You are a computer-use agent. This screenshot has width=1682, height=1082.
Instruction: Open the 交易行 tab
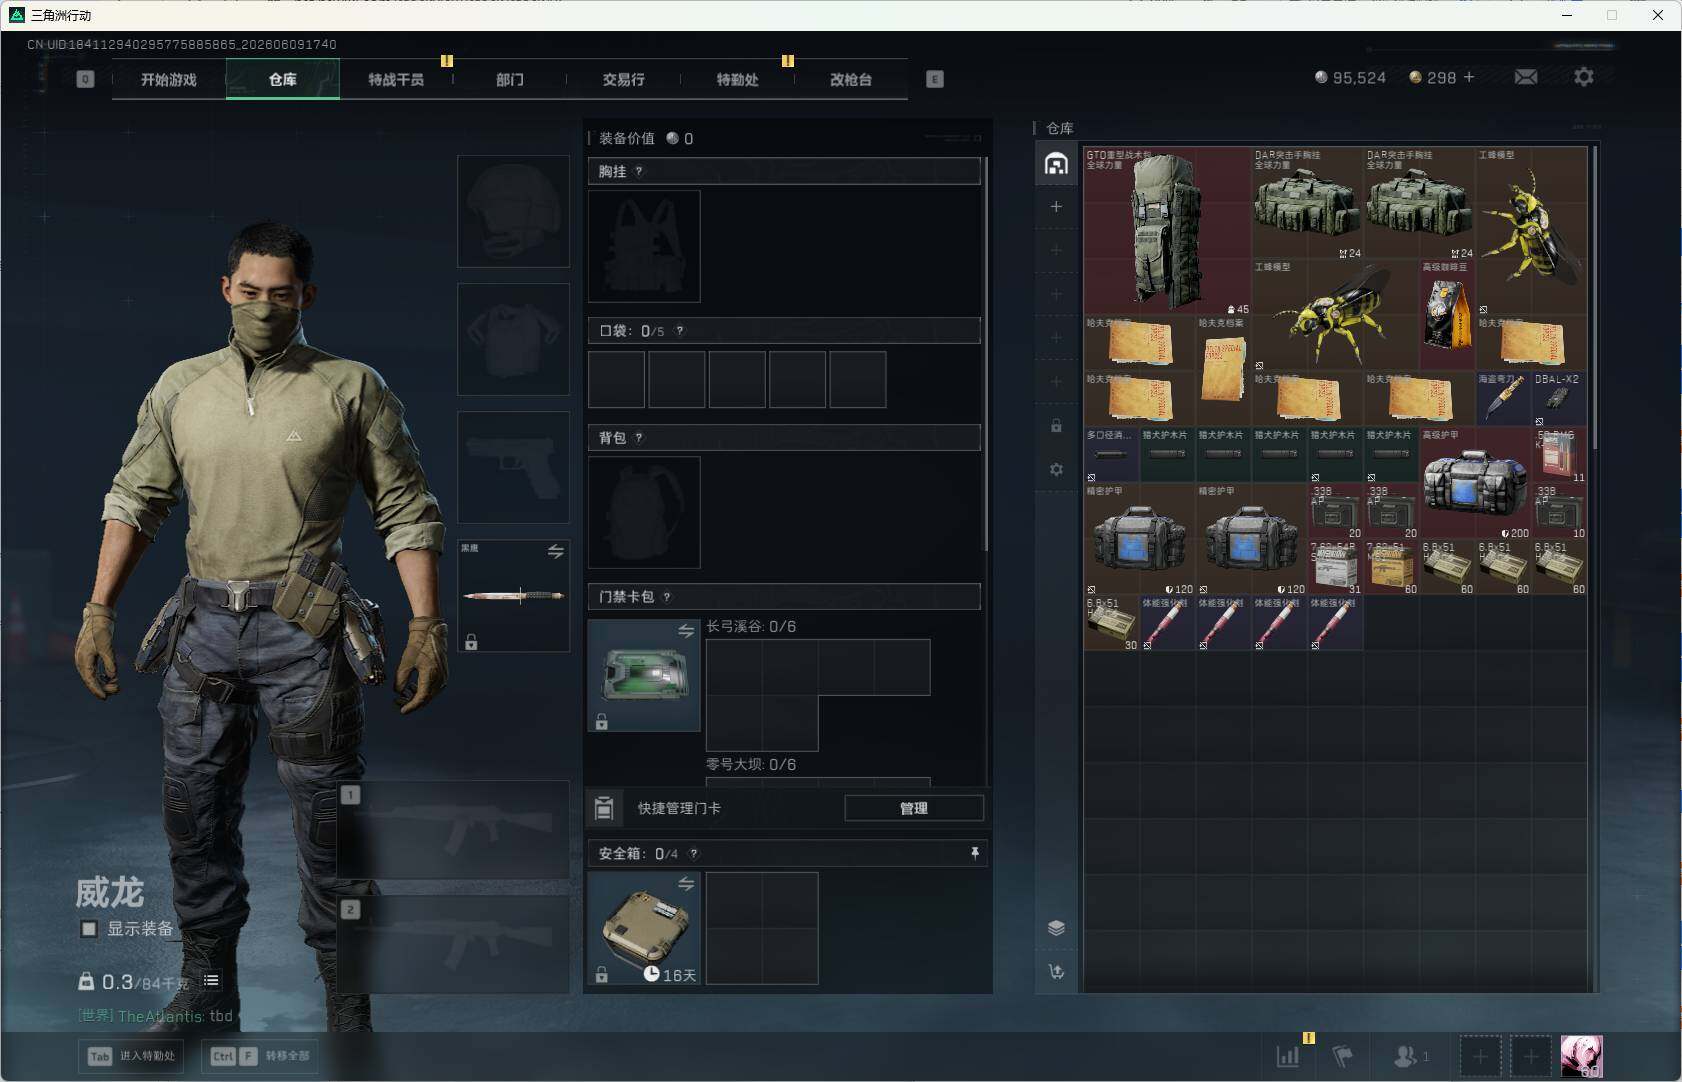click(623, 79)
